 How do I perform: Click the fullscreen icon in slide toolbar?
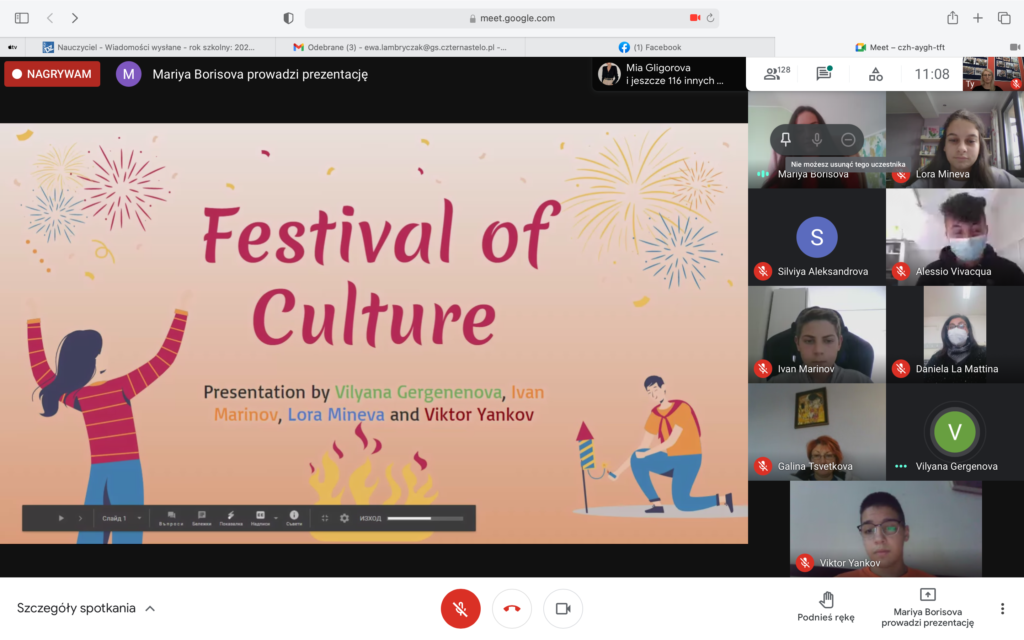tap(325, 518)
